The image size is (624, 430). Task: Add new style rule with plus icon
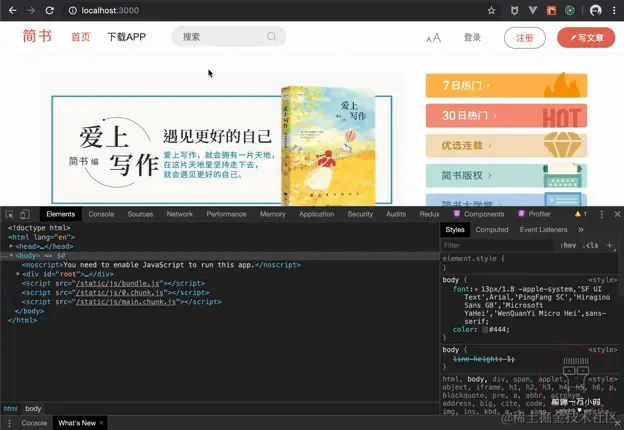click(x=610, y=245)
